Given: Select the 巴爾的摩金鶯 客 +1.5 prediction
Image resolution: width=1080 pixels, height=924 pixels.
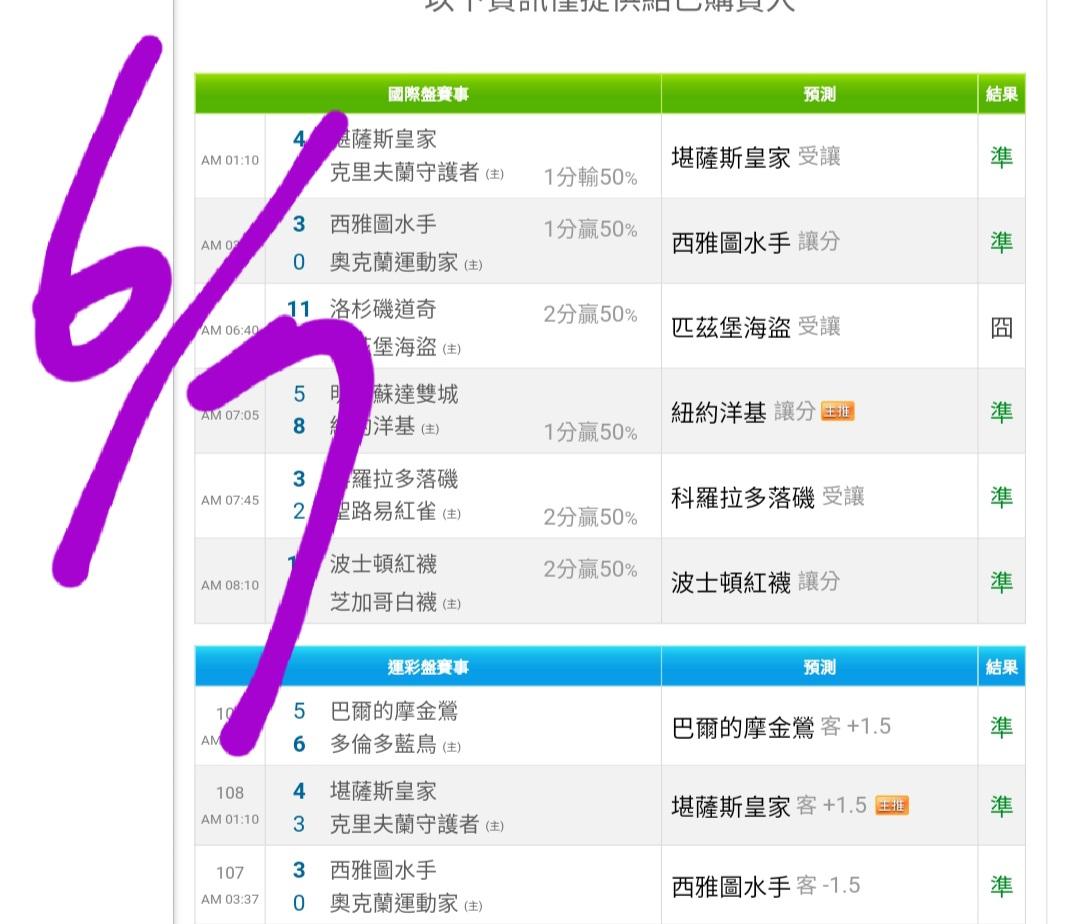Looking at the screenshot, I should 781,727.
